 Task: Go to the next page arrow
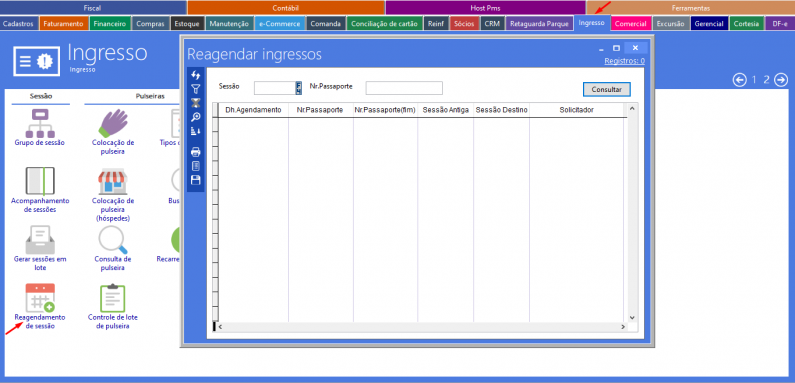click(781, 80)
